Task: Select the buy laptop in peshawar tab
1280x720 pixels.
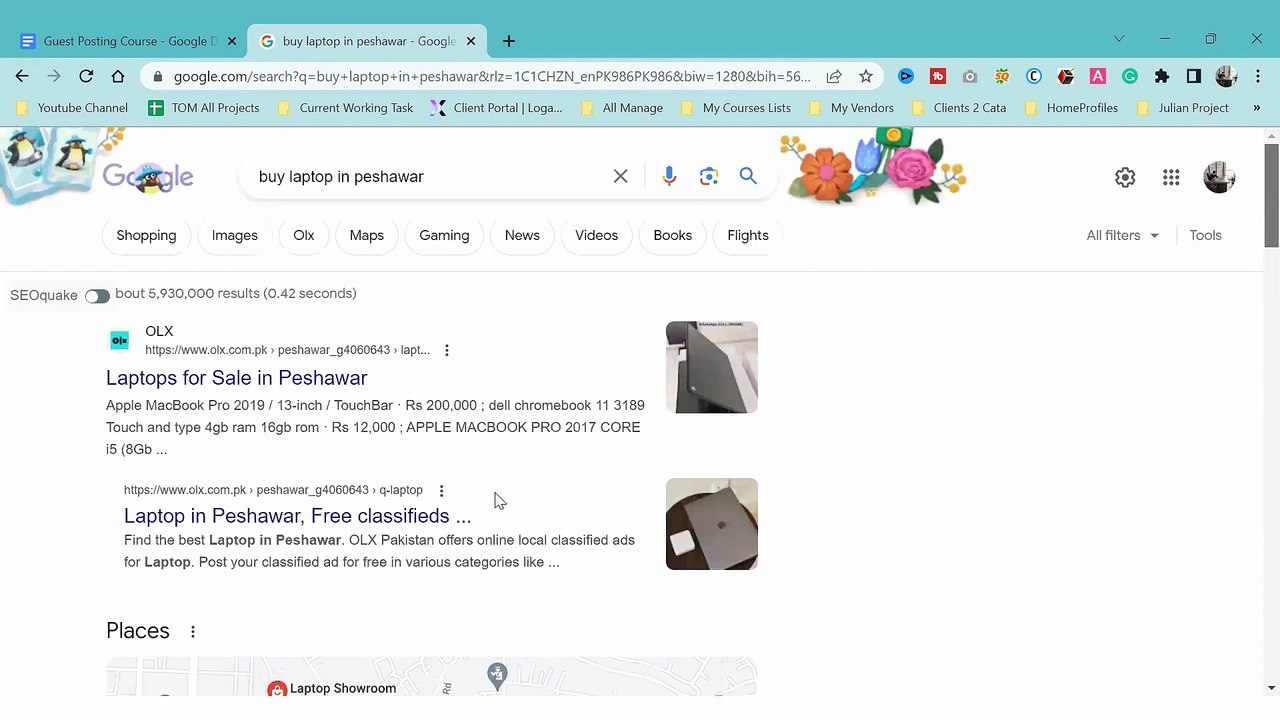Action: click(x=368, y=41)
